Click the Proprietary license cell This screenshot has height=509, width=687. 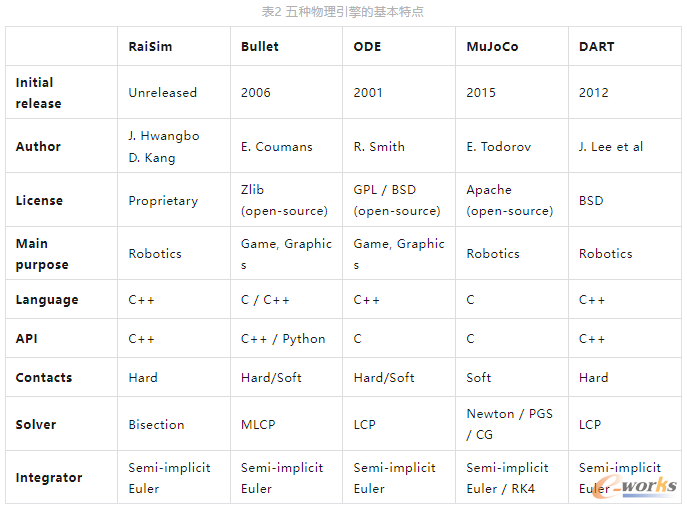point(163,201)
